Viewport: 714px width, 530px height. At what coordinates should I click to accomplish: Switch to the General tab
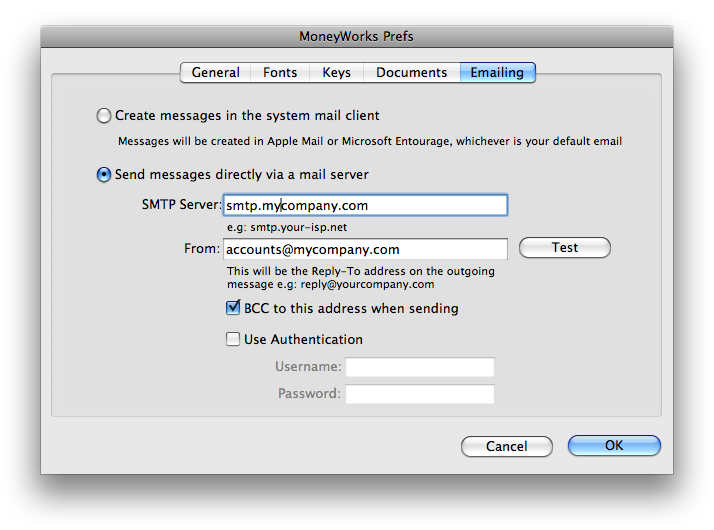pos(215,73)
